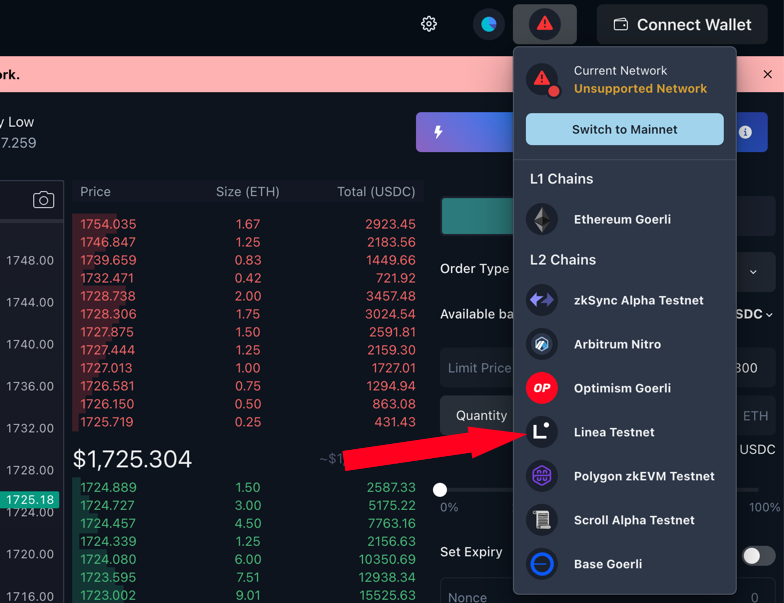The width and height of the screenshot is (784, 603).
Task: Click bid price 1724.727
Action: [108, 506]
